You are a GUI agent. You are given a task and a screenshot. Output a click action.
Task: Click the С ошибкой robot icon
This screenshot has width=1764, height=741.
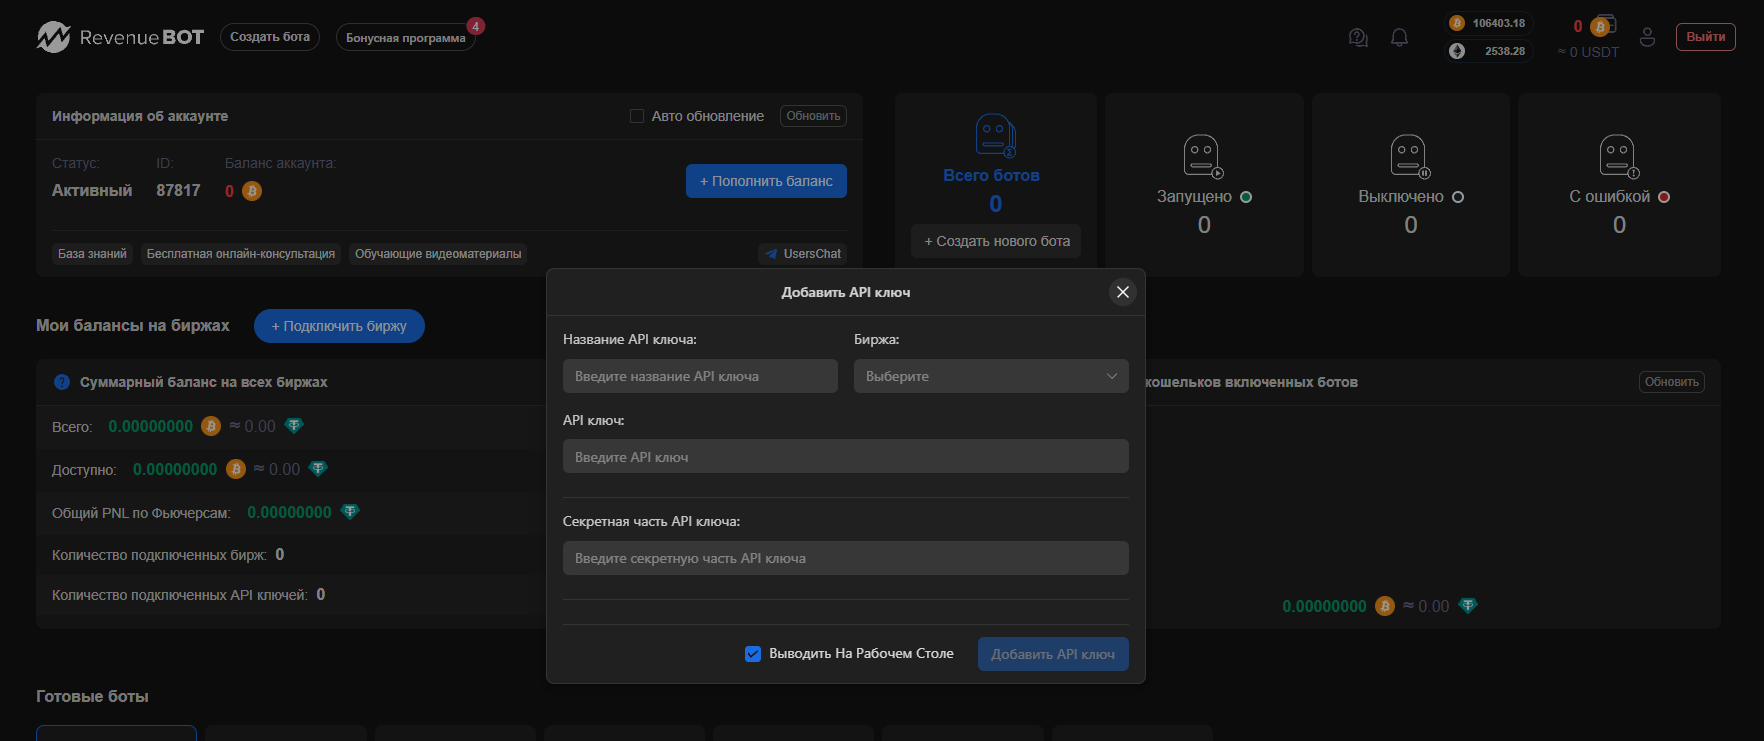pos(1619,157)
